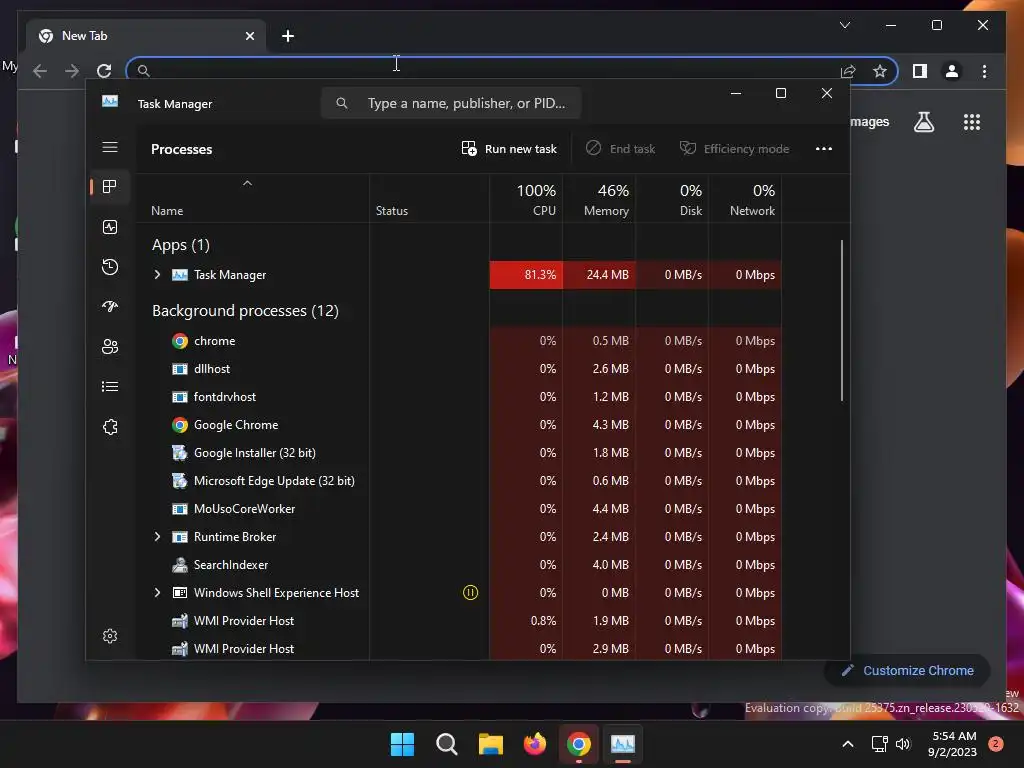
Task: Open the Services page icon
Action: click(x=110, y=427)
